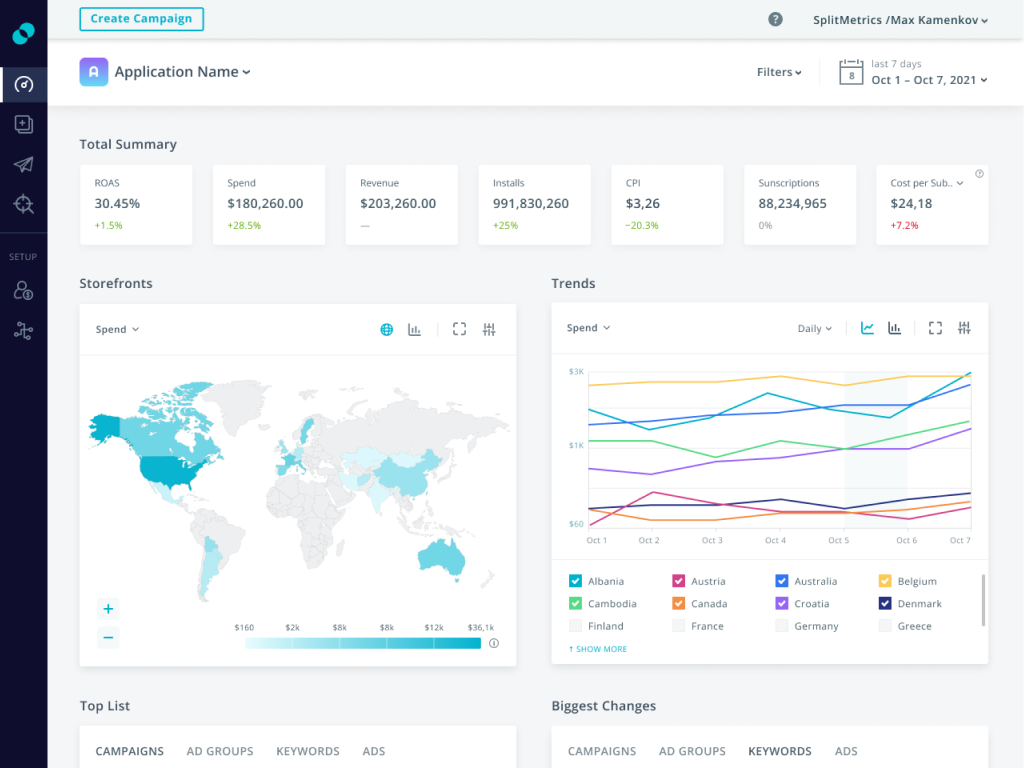Click the Create Campaign button

pyautogui.click(x=141, y=18)
